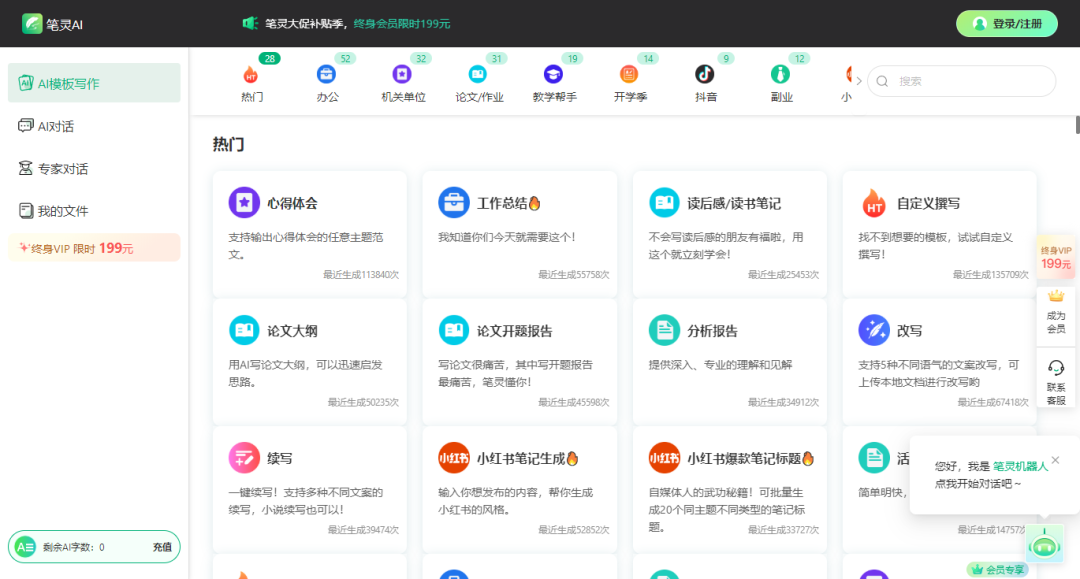The width and height of the screenshot is (1080, 579).
Task: Click the 小红书爆款笔记标题 red icon
Action: (664, 458)
